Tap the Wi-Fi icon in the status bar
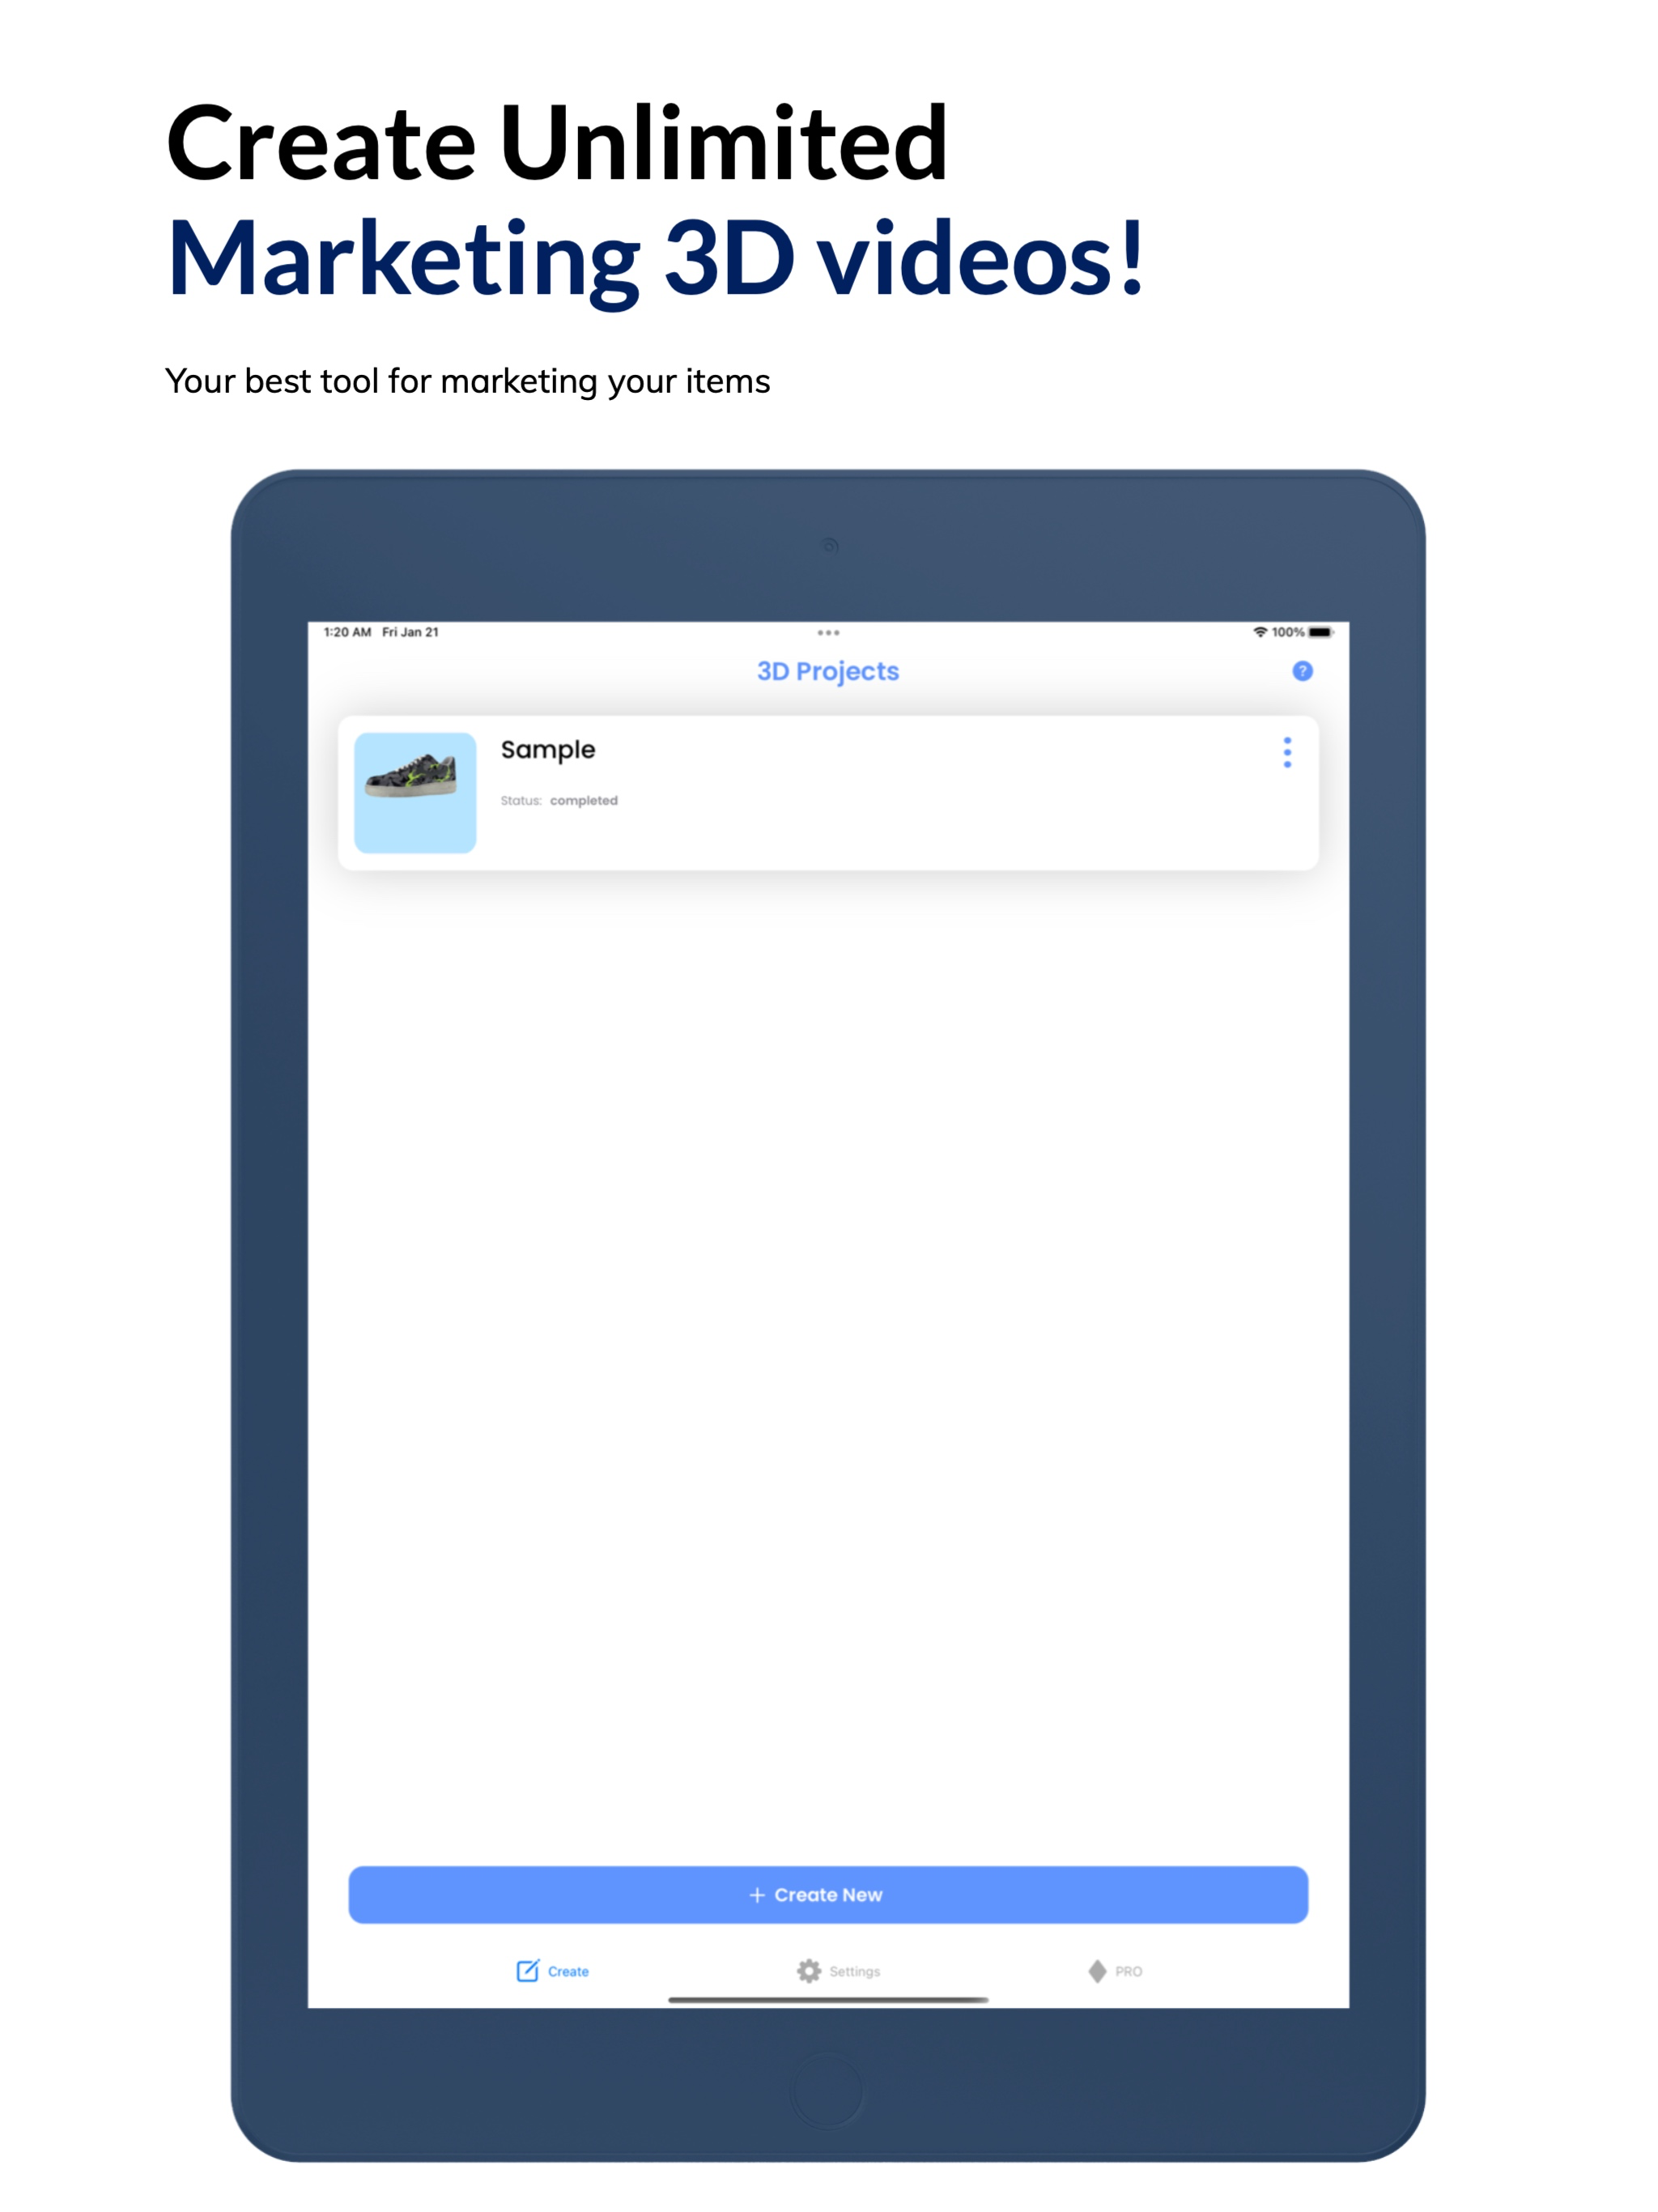 [1260, 632]
